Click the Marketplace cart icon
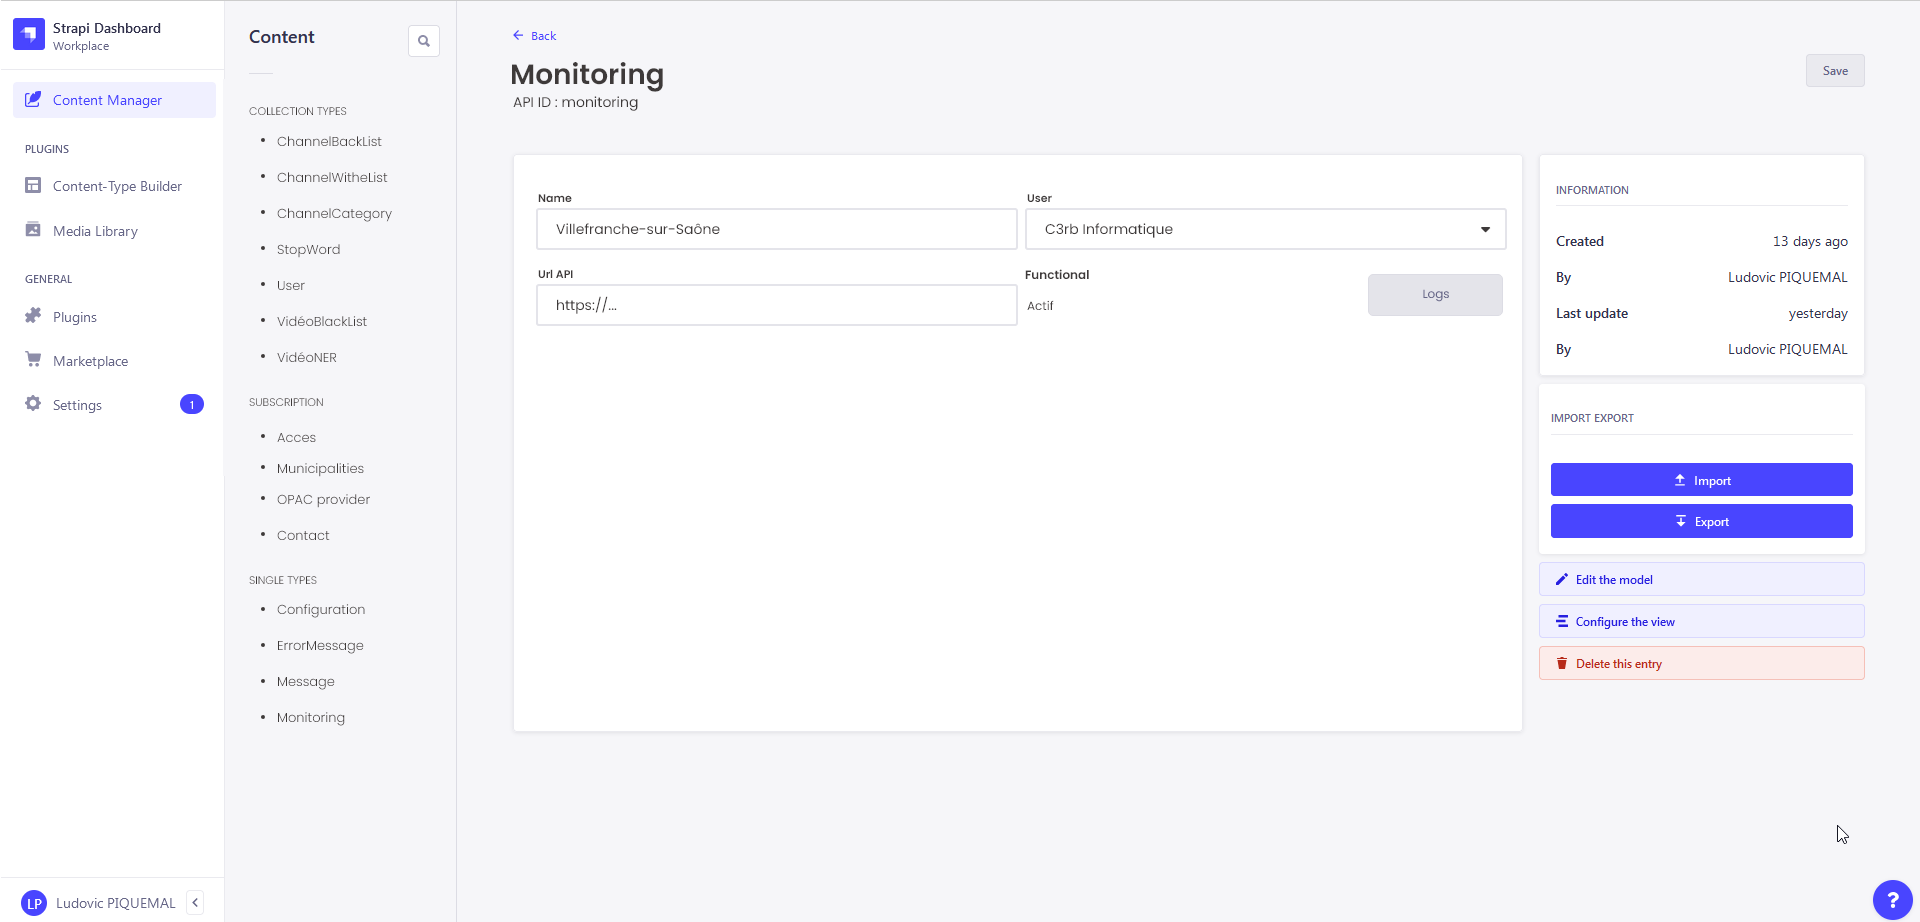1920x922 pixels. (33, 360)
